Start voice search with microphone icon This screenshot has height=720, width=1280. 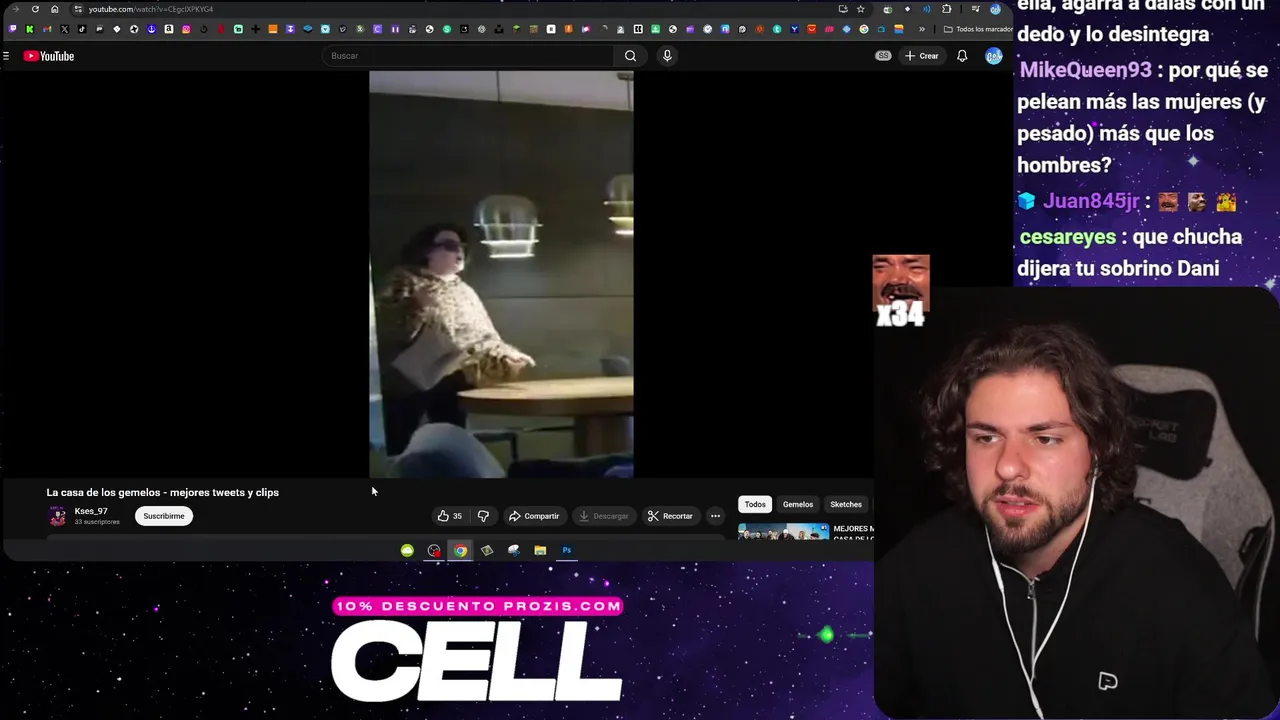pos(667,56)
